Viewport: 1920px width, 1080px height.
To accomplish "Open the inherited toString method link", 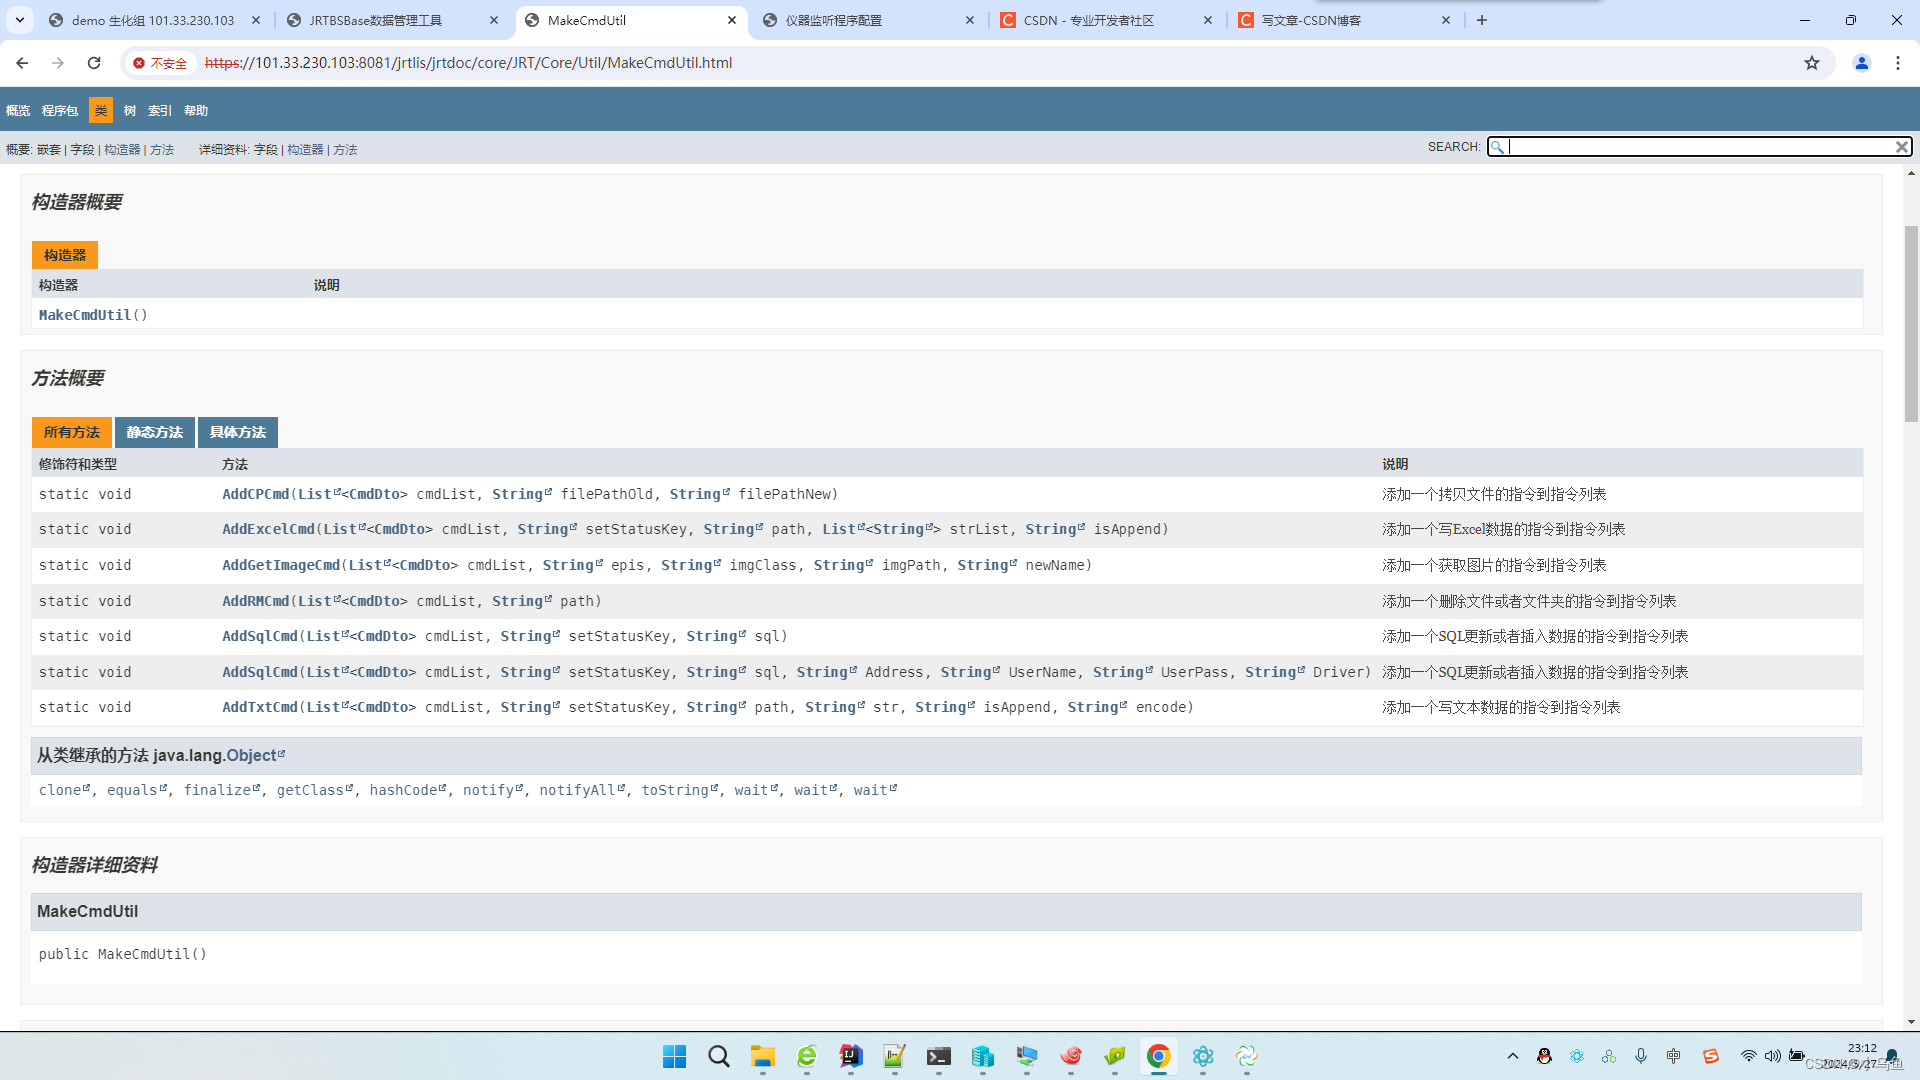I will click(679, 790).
